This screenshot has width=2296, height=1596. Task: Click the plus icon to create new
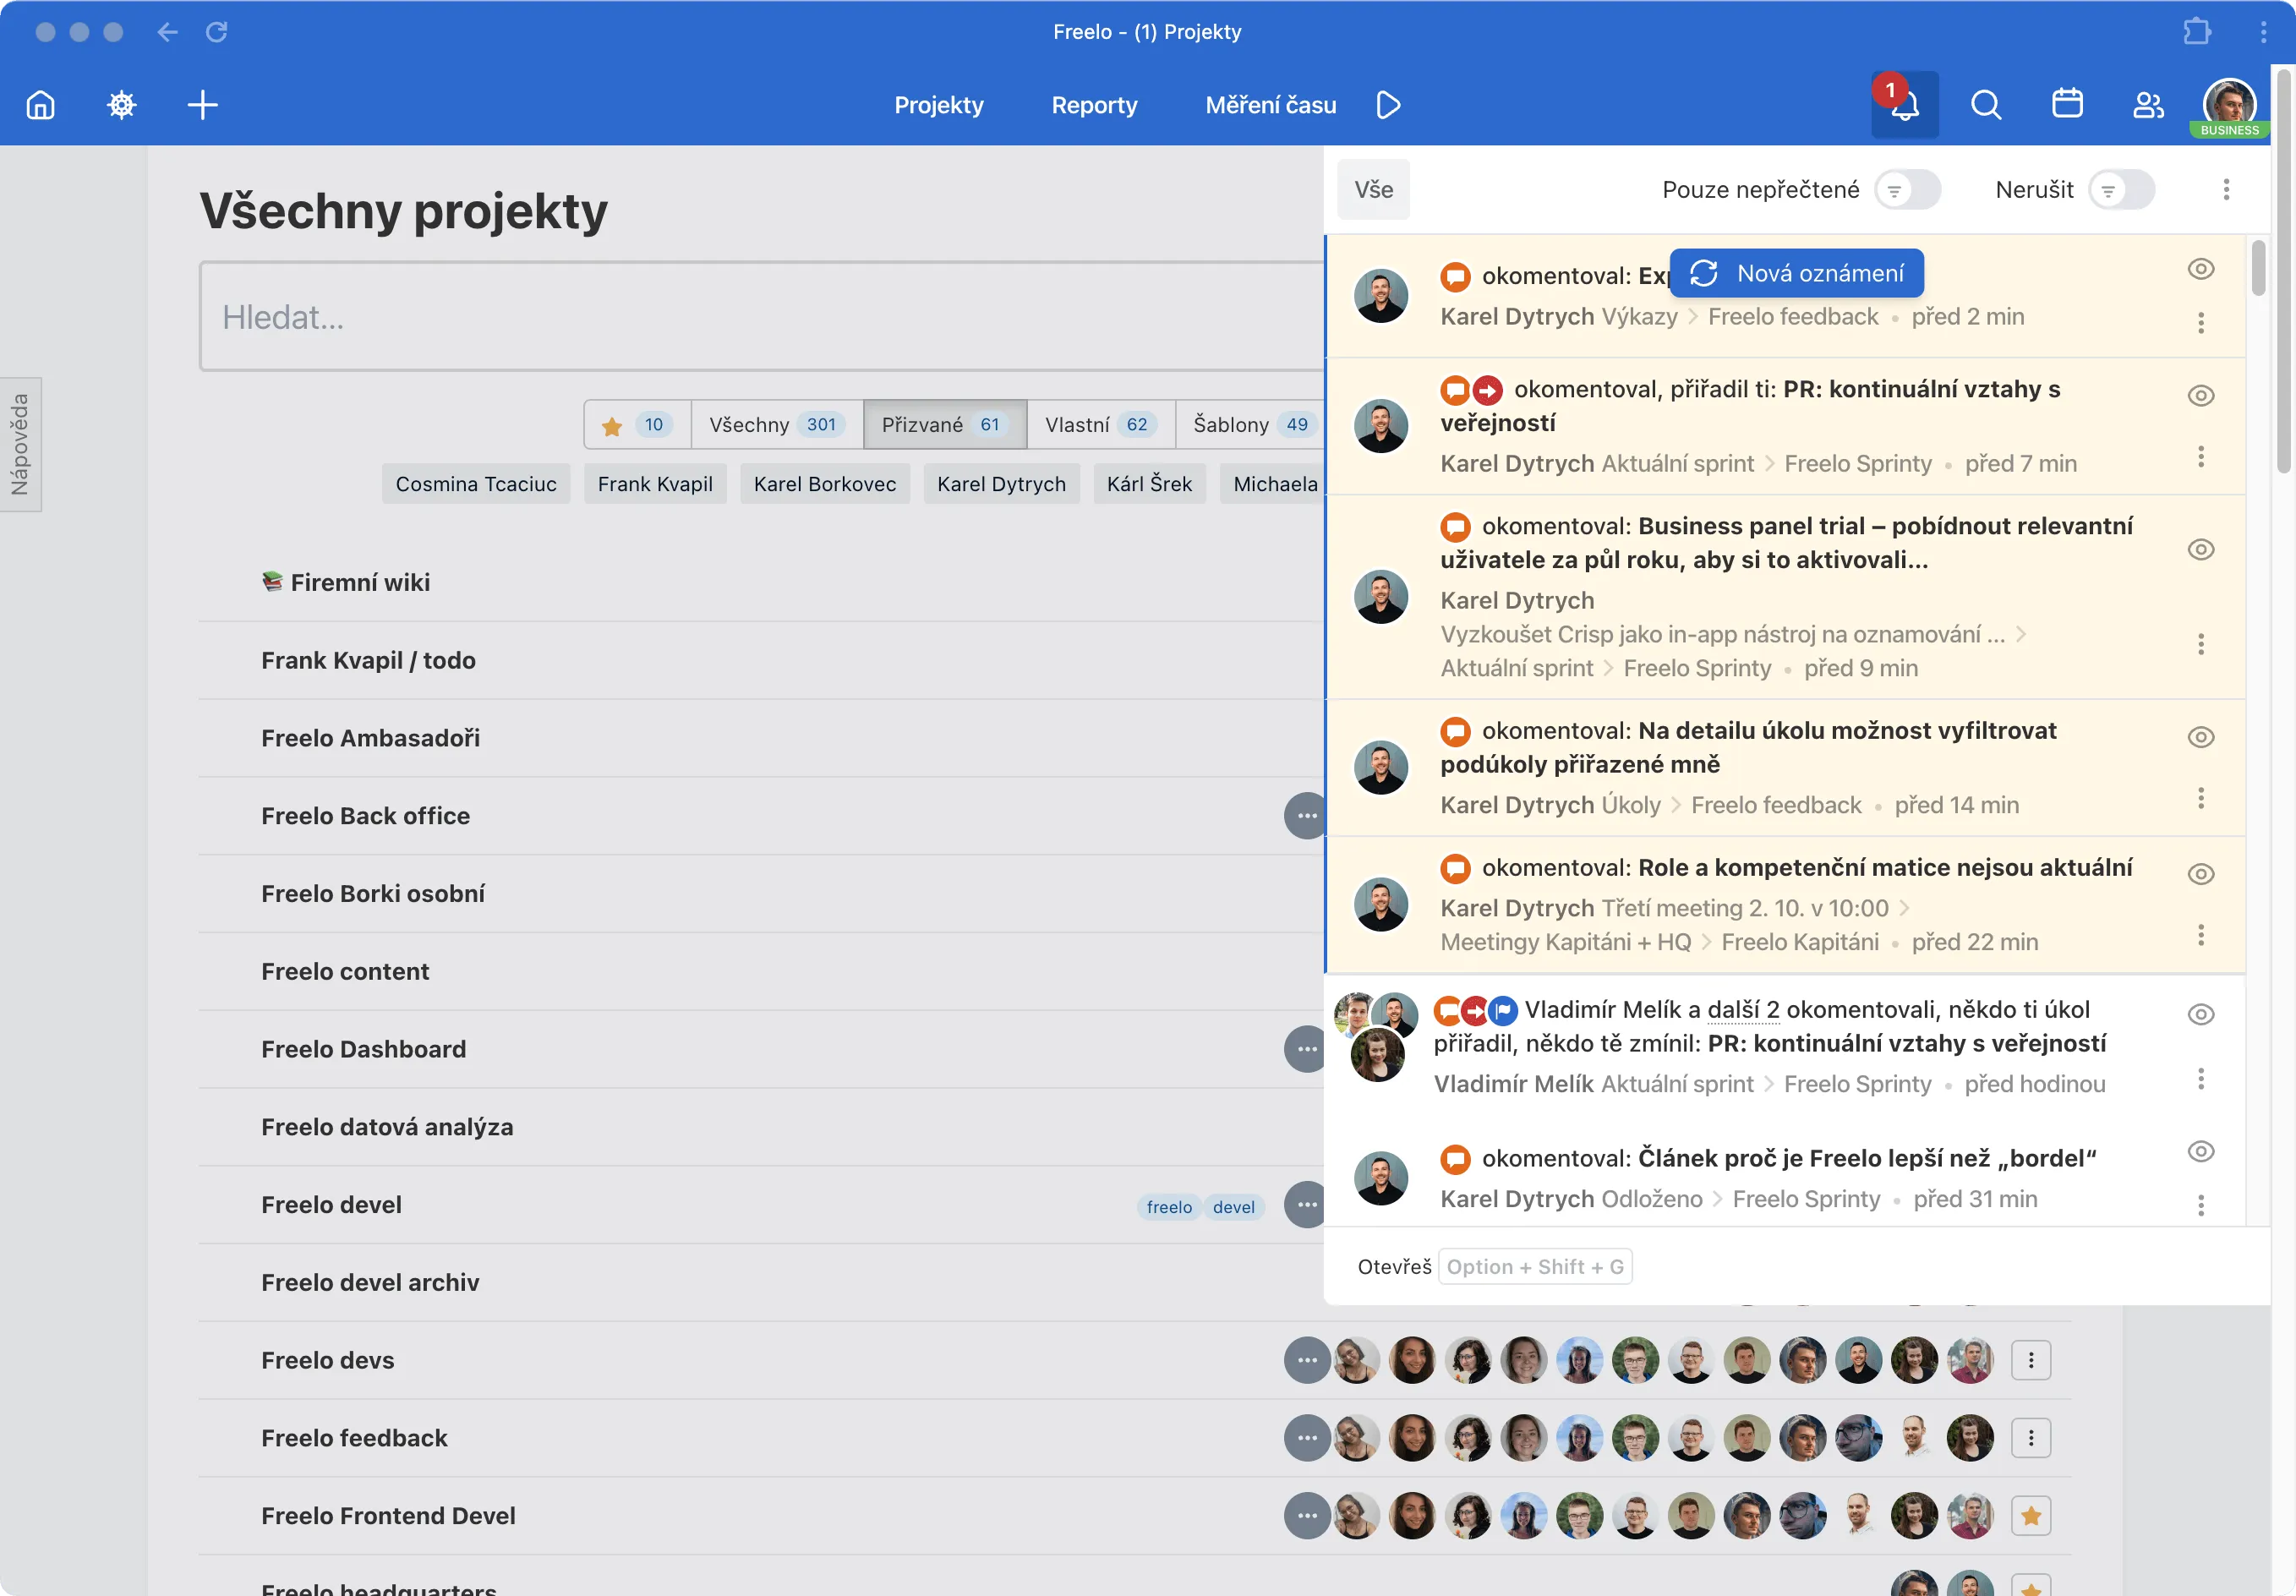click(203, 105)
